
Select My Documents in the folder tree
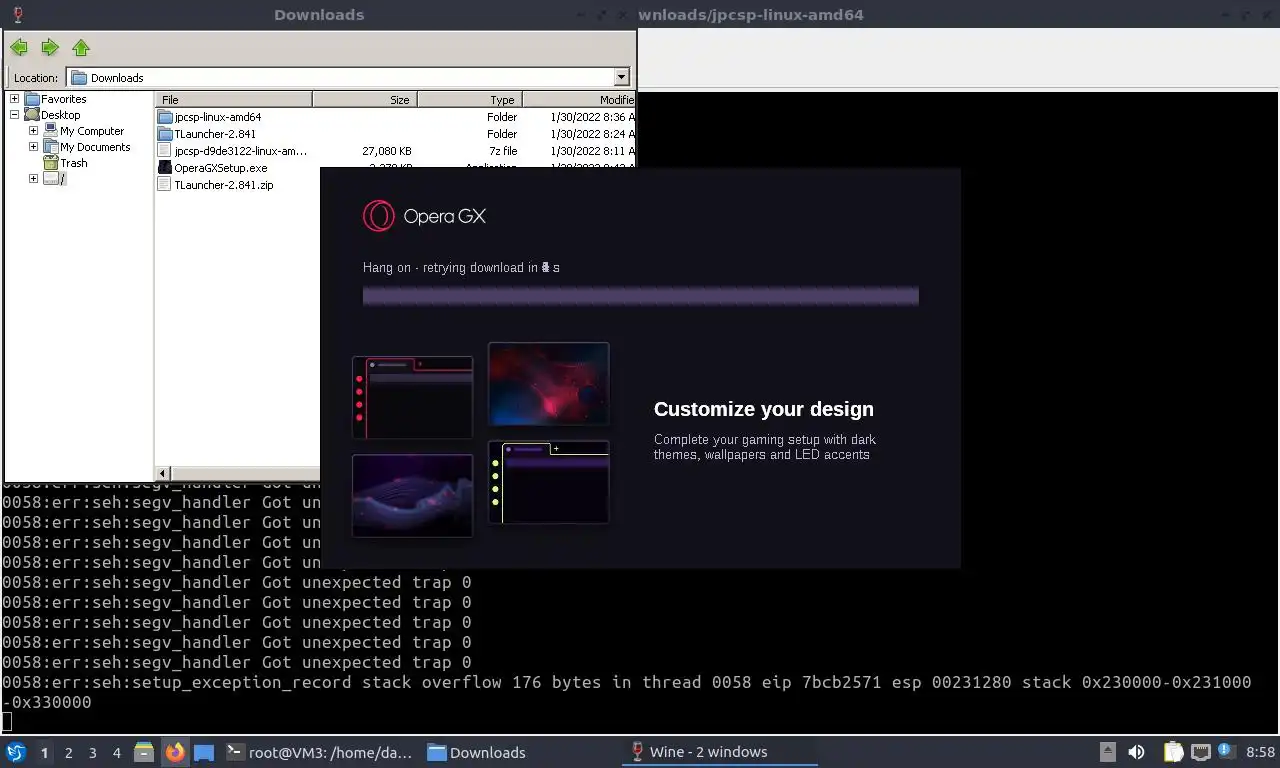95,147
